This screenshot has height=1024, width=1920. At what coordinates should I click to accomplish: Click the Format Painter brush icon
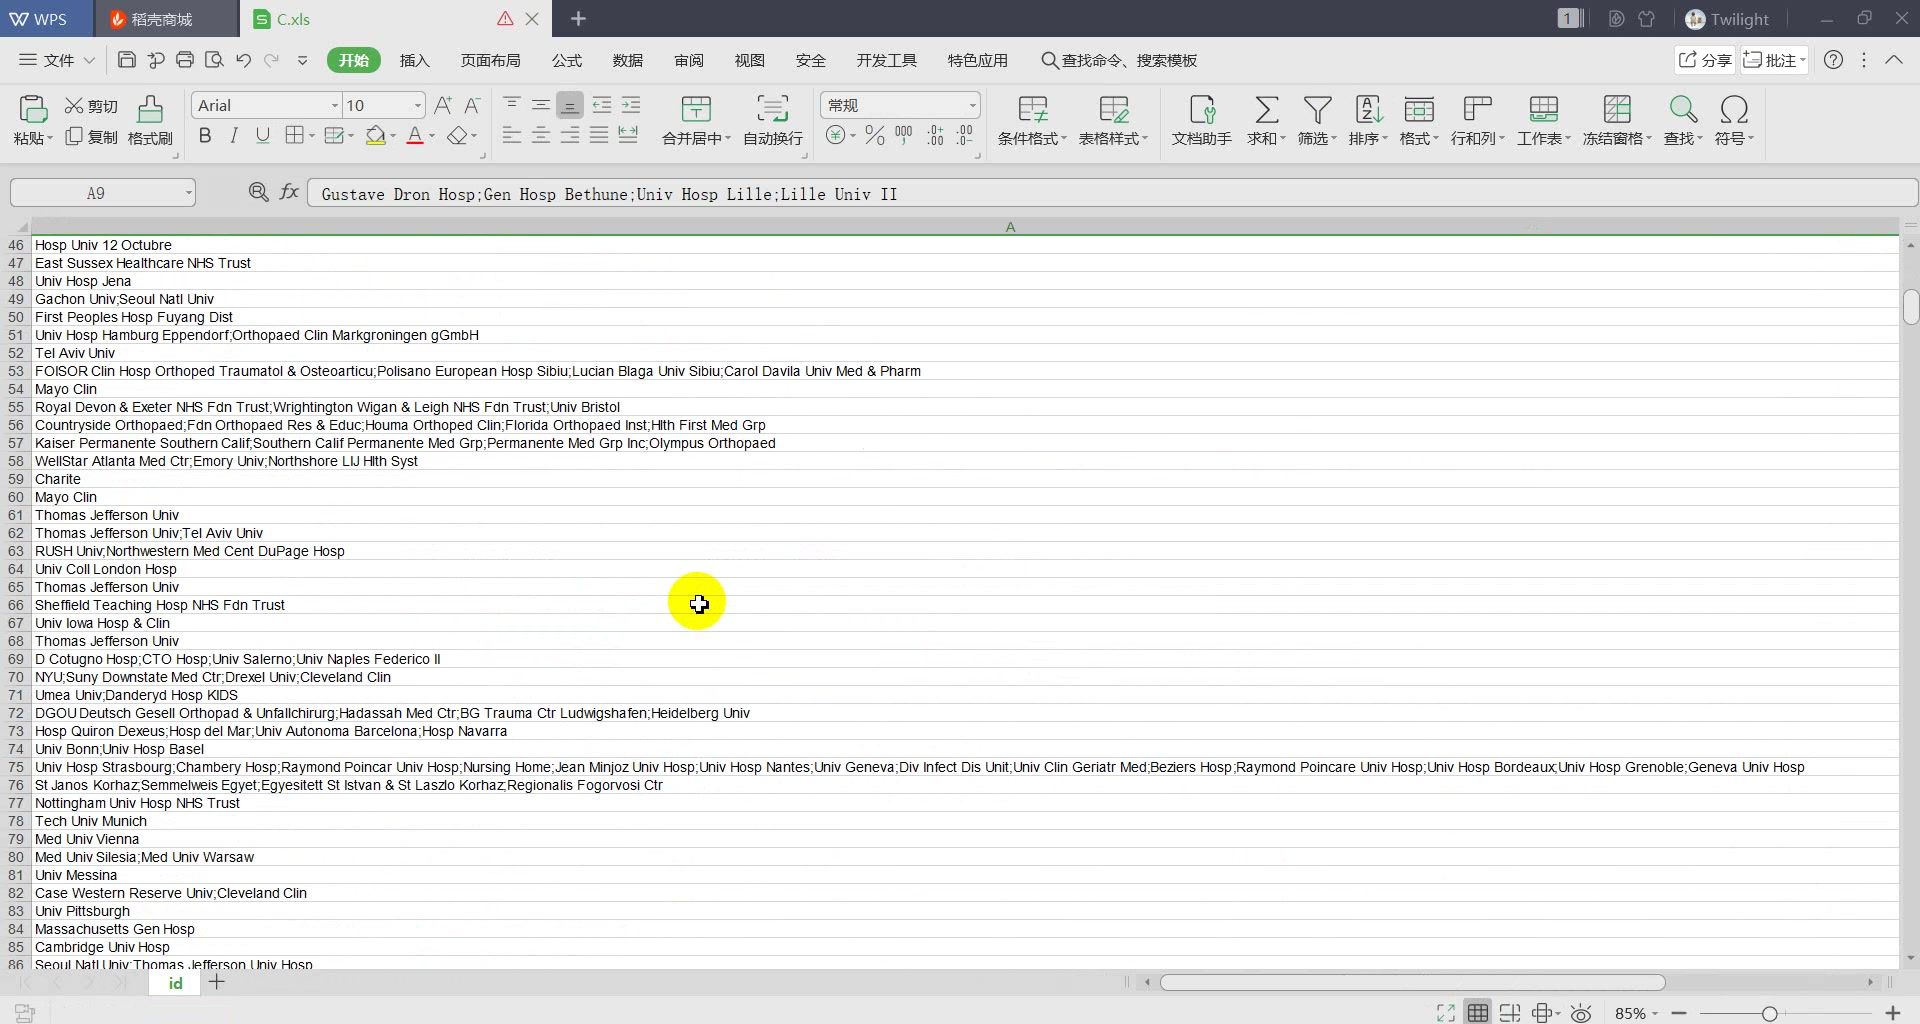click(150, 109)
